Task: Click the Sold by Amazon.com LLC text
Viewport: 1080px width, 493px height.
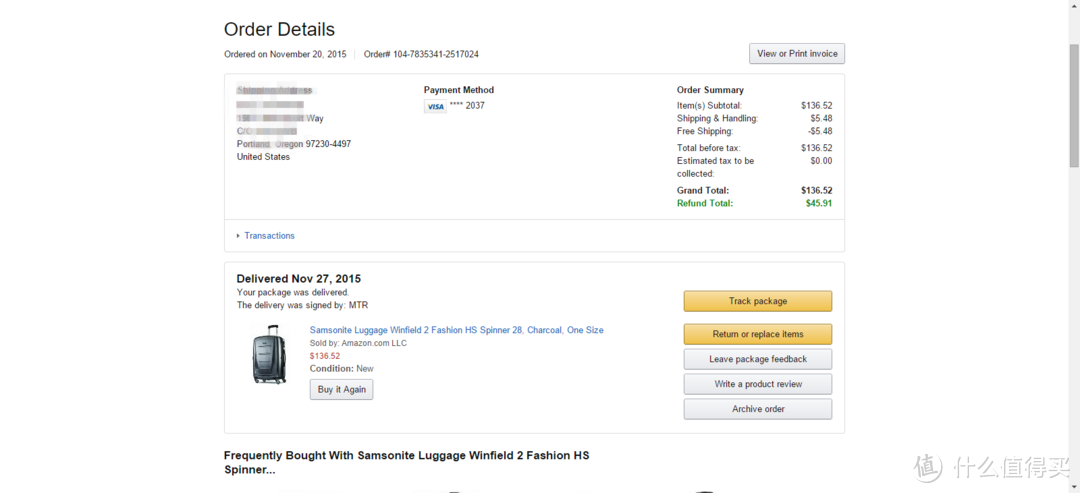Action: 358,343
